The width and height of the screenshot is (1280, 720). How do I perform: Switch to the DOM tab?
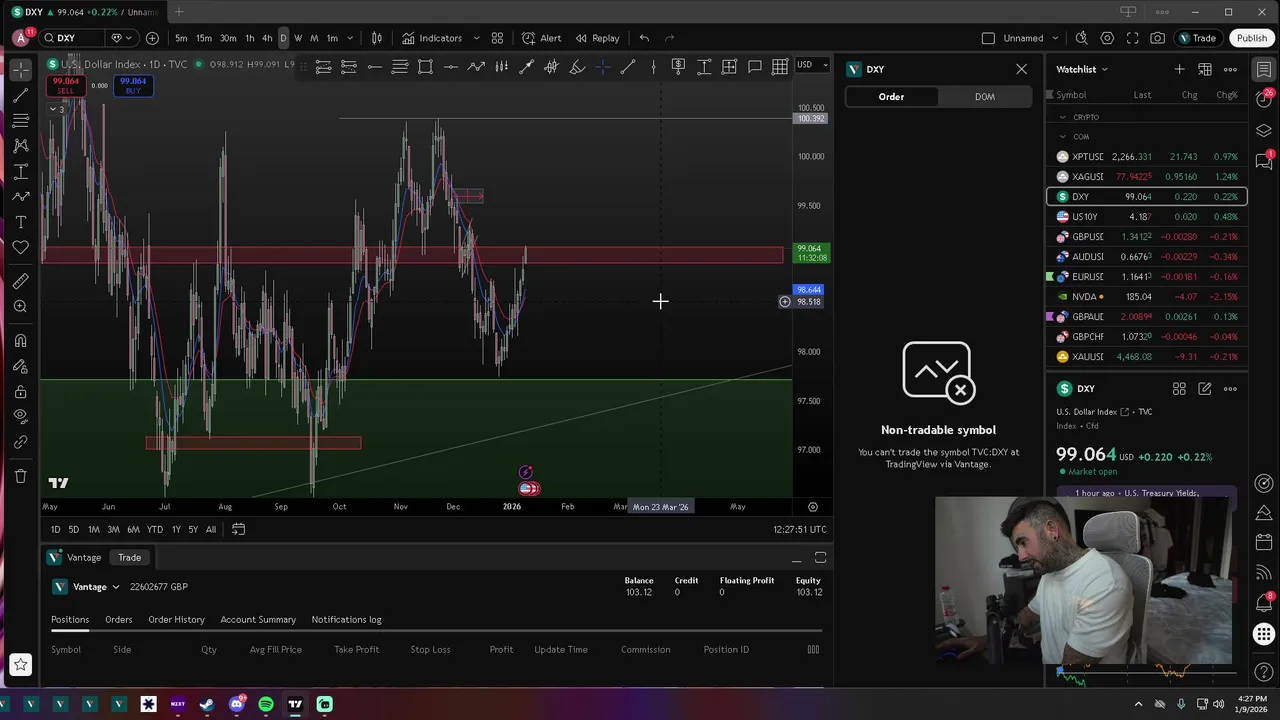tap(985, 97)
